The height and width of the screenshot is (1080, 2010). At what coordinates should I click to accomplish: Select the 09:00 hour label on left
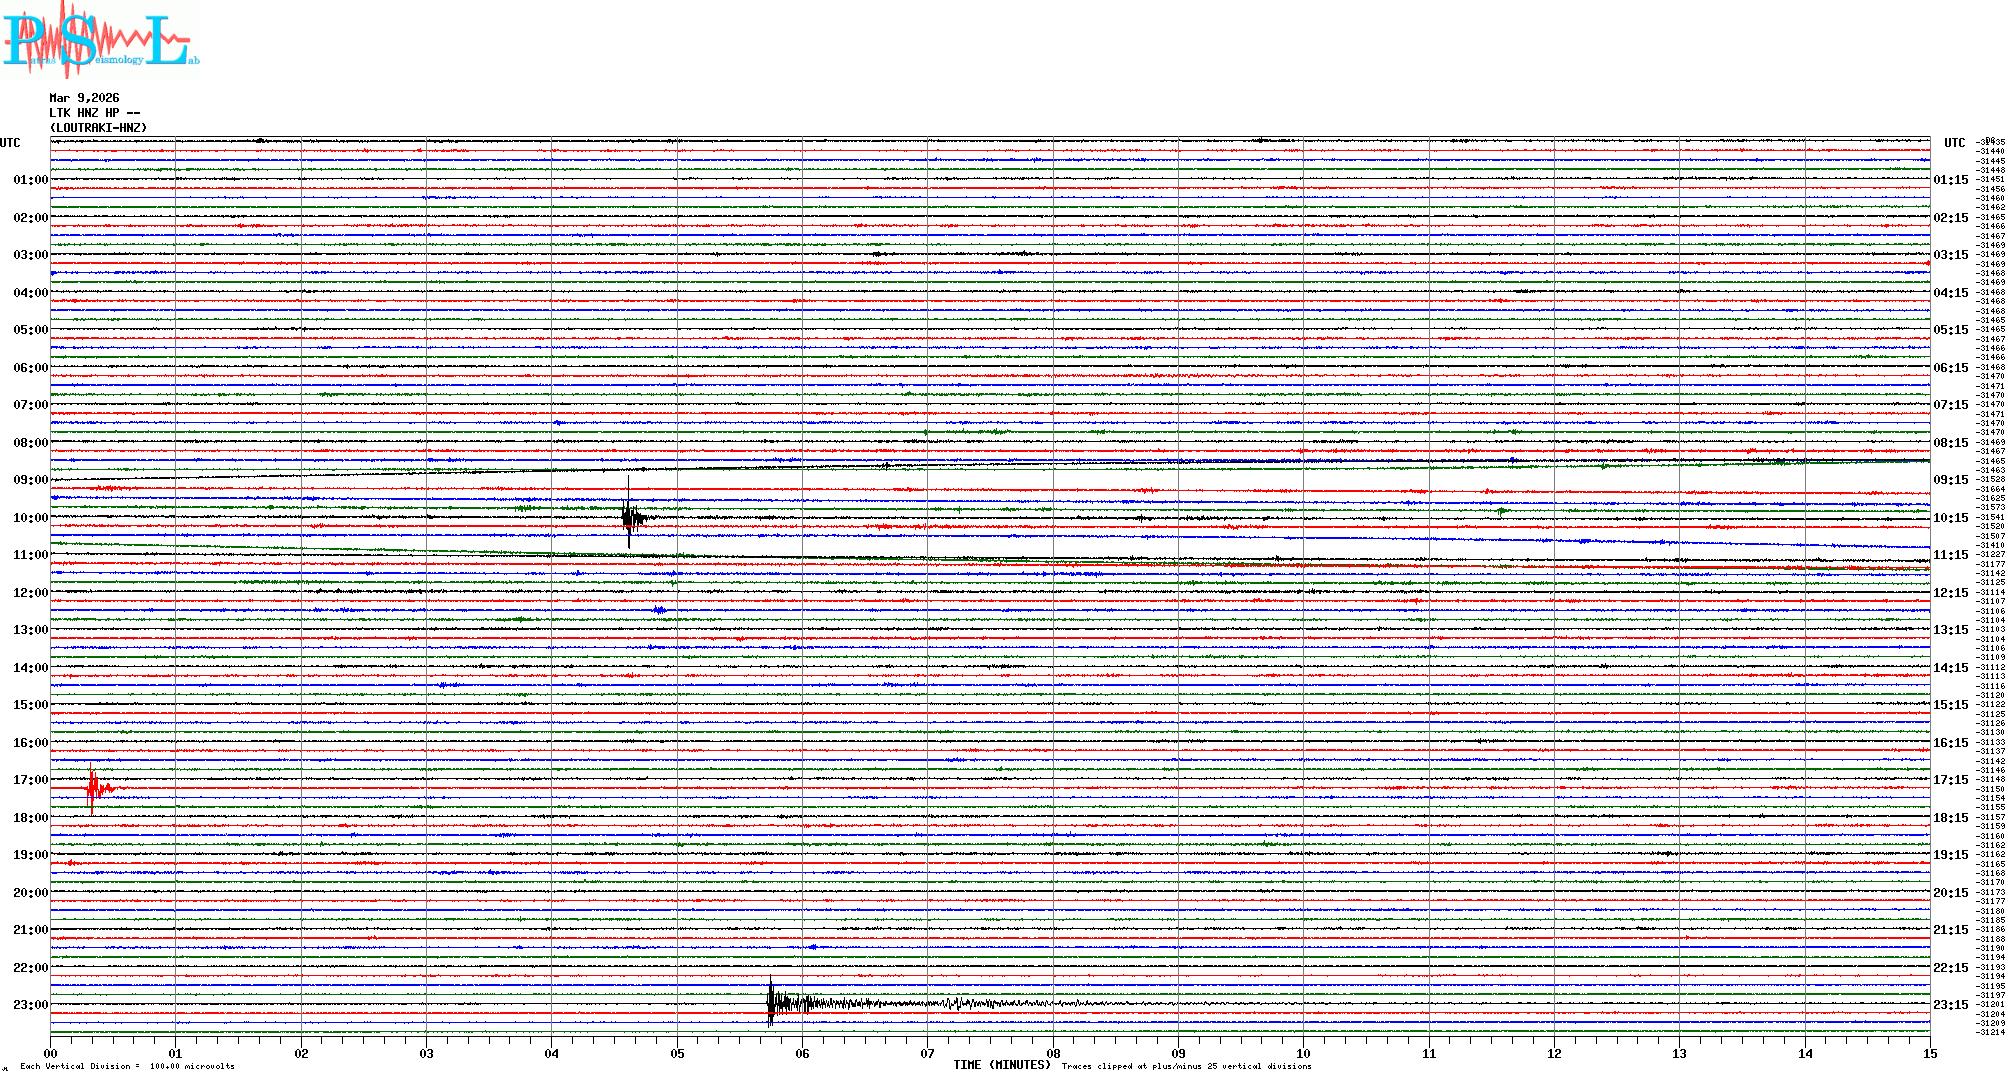(x=30, y=480)
